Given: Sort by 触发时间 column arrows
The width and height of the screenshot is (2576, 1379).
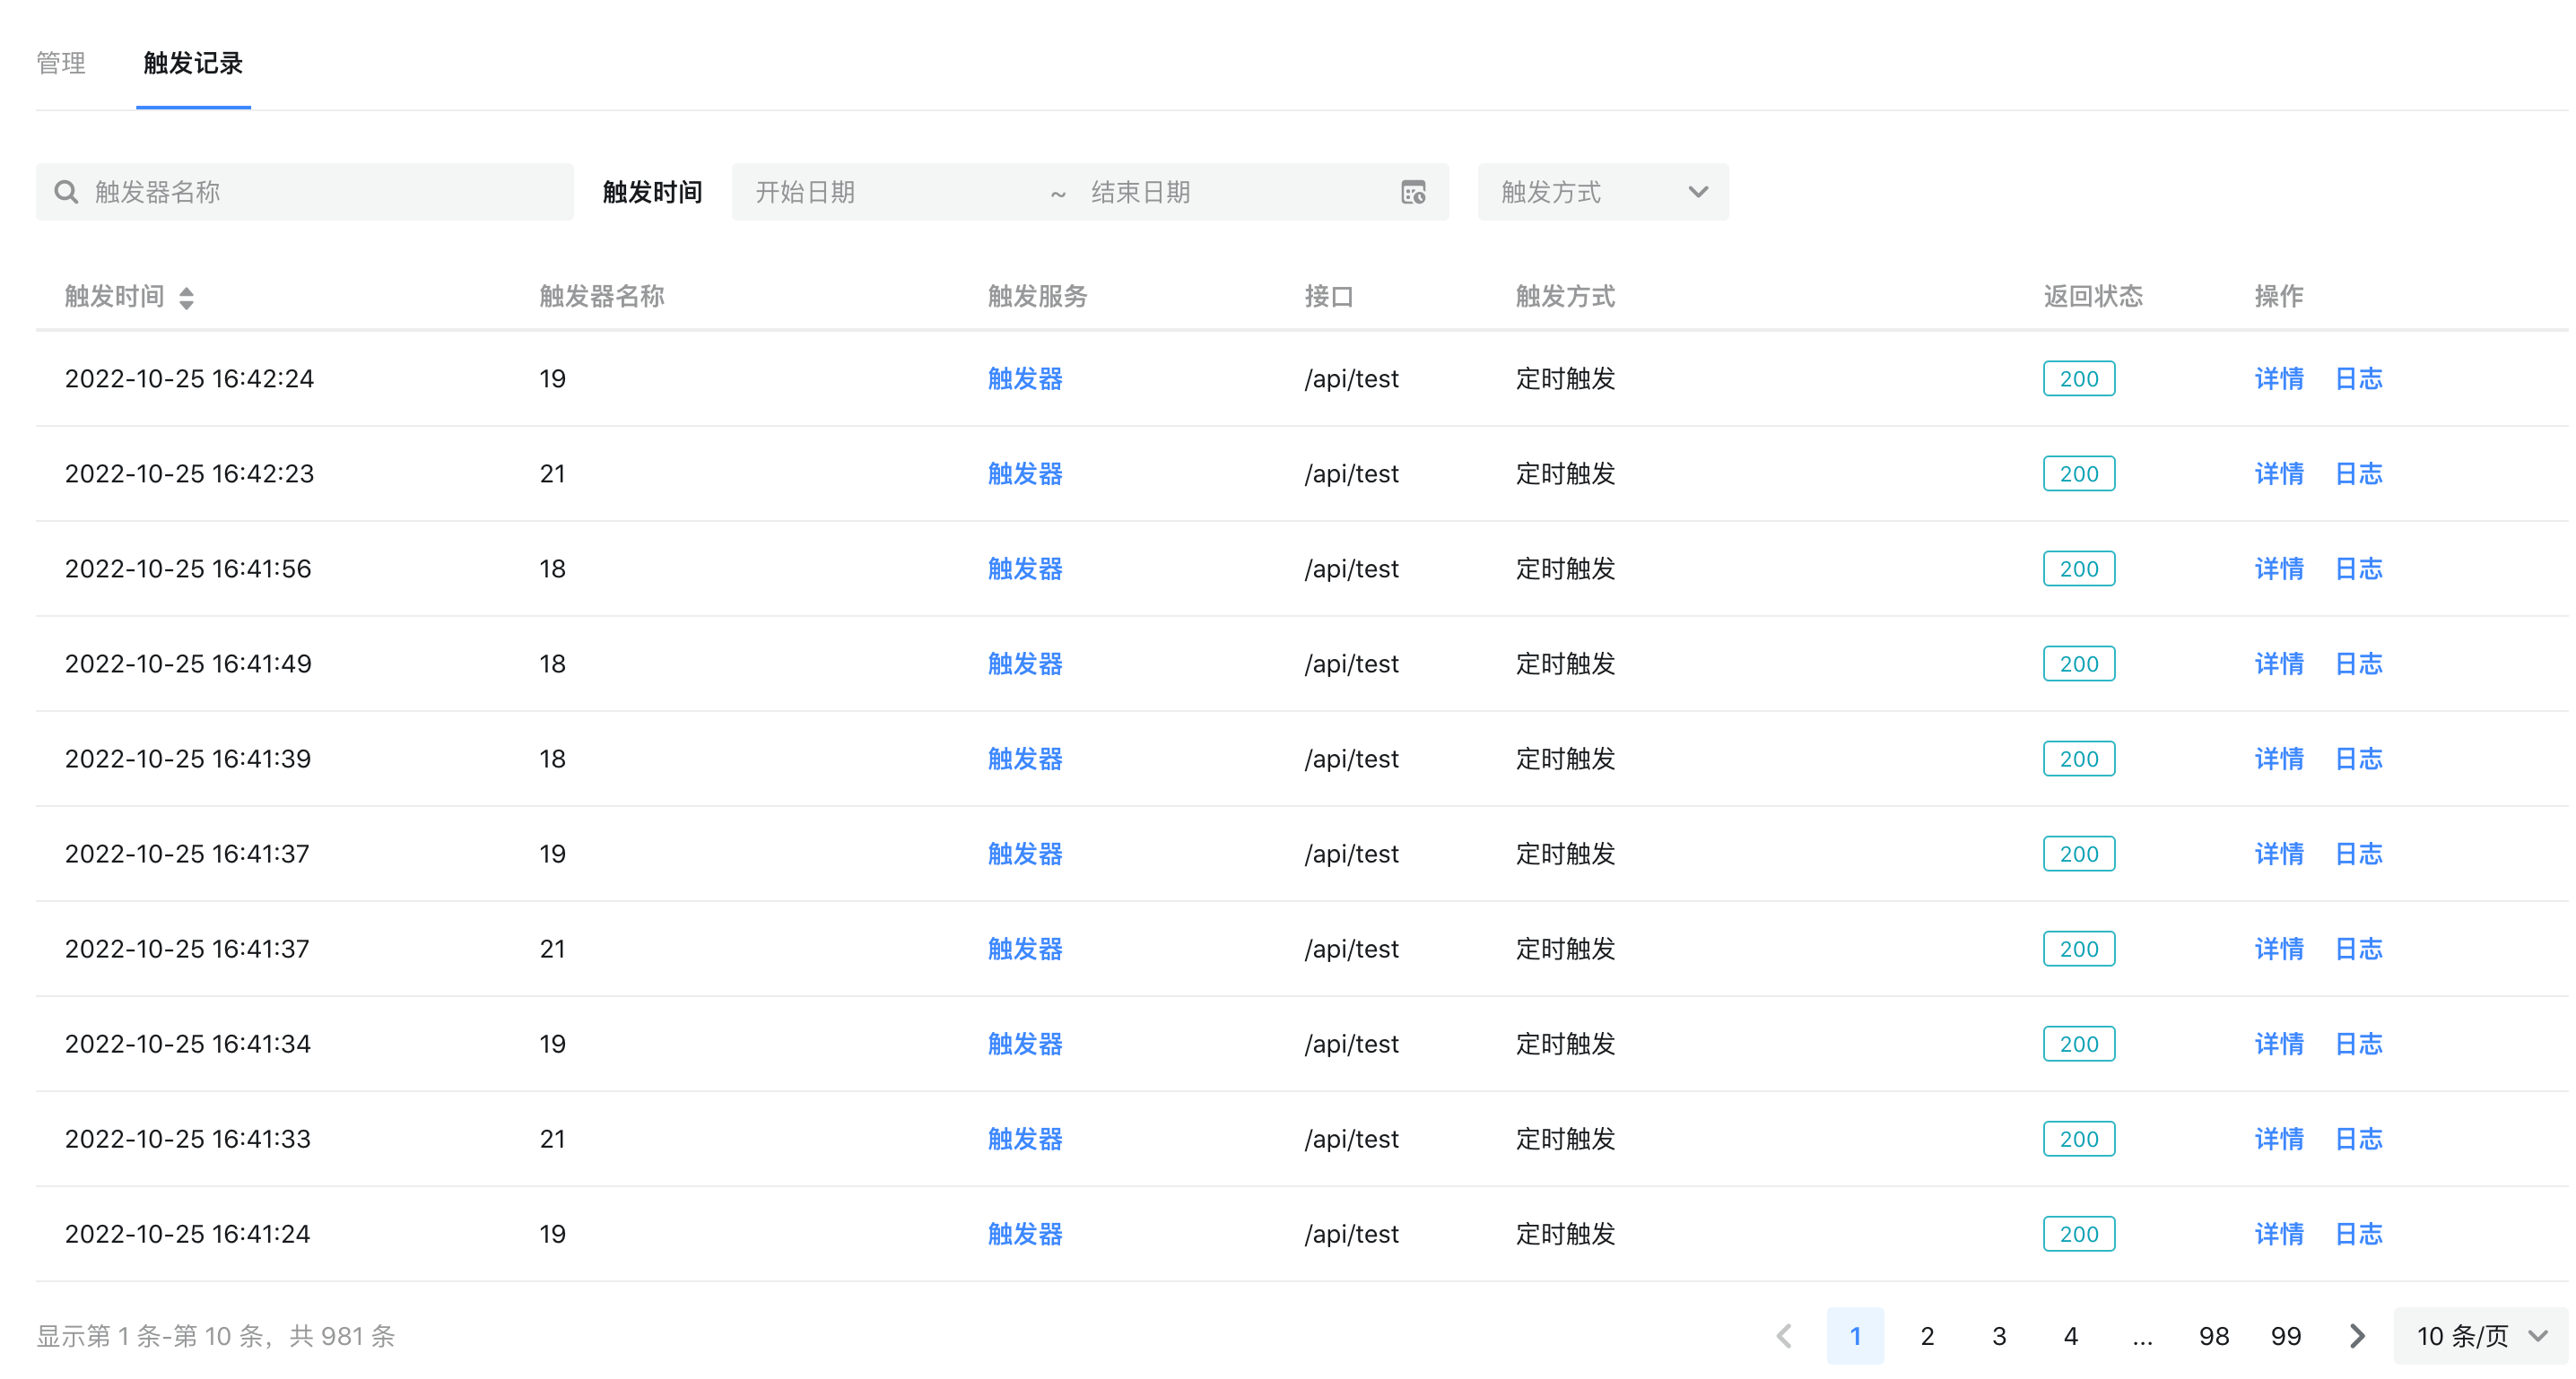Looking at the screenshot, I should (x=187, y=297).
